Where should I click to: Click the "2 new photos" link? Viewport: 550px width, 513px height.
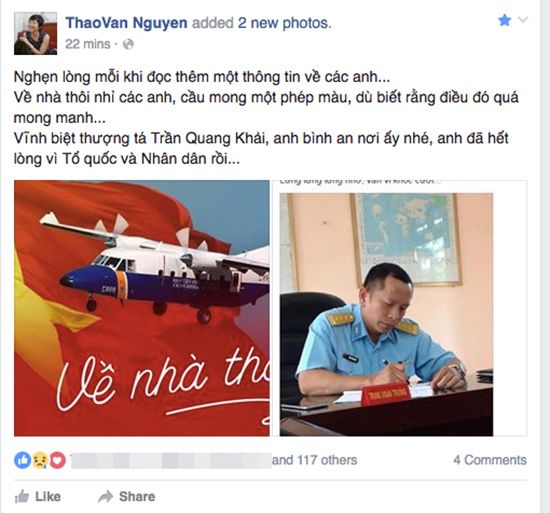point(284,23)
